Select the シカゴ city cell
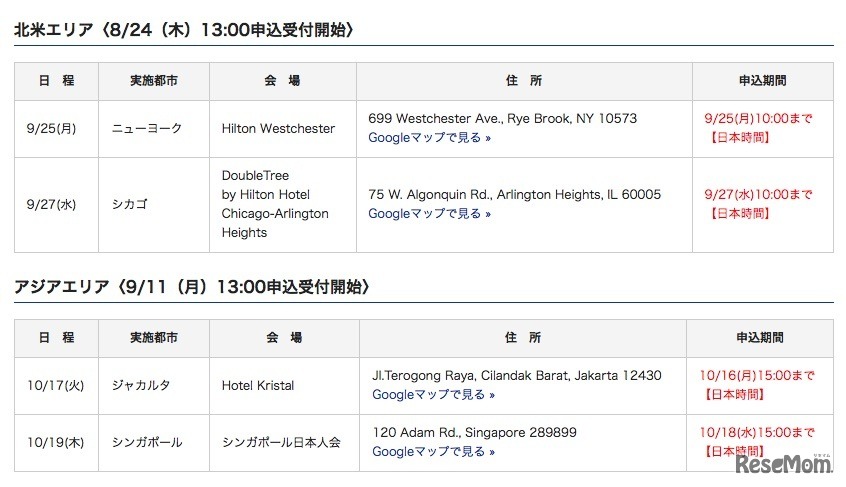846x487 pixels. tap(131, 205)
